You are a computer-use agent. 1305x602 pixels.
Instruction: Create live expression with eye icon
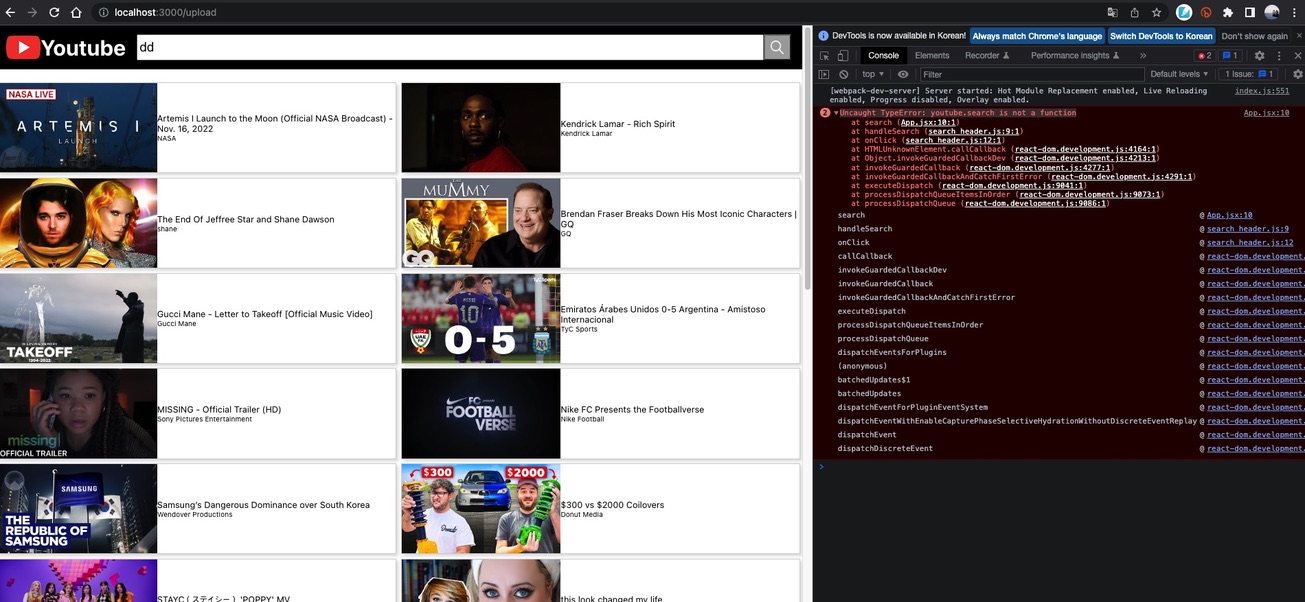pyautogui.click(x=903, y=74)
